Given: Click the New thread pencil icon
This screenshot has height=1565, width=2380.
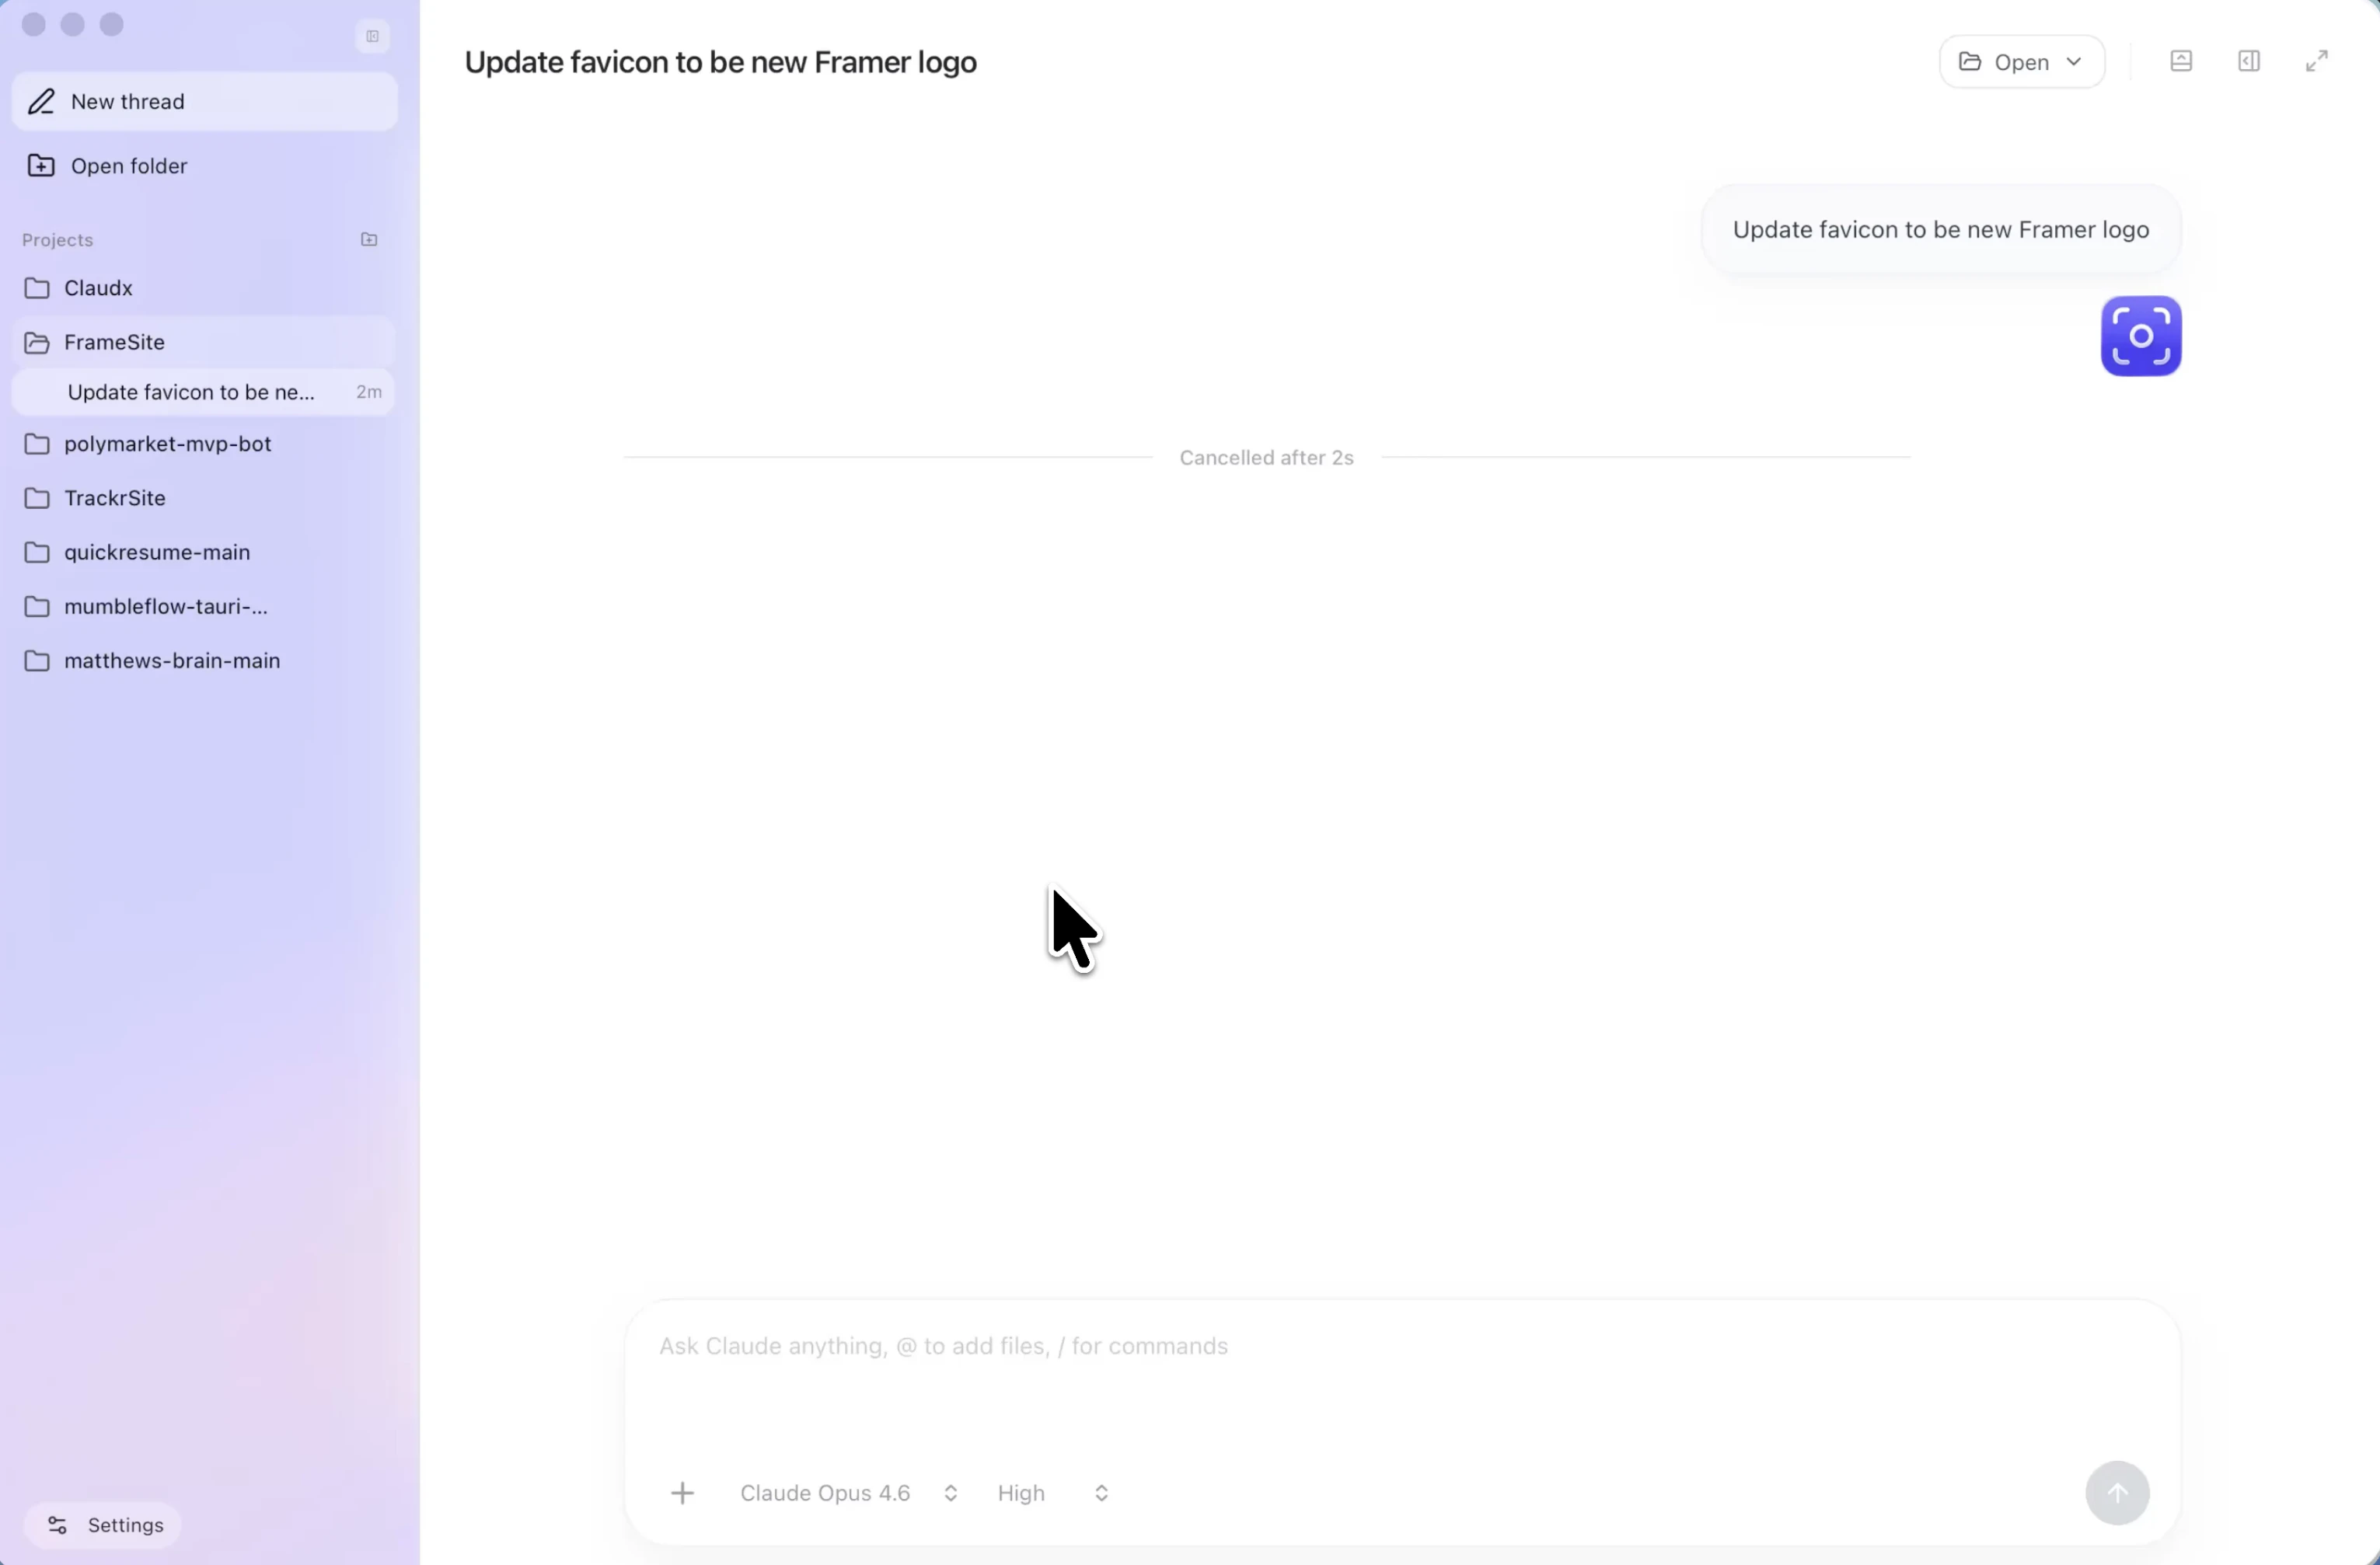Looking at the screenshot, I should pyautogui.click(x=41, y=102).
